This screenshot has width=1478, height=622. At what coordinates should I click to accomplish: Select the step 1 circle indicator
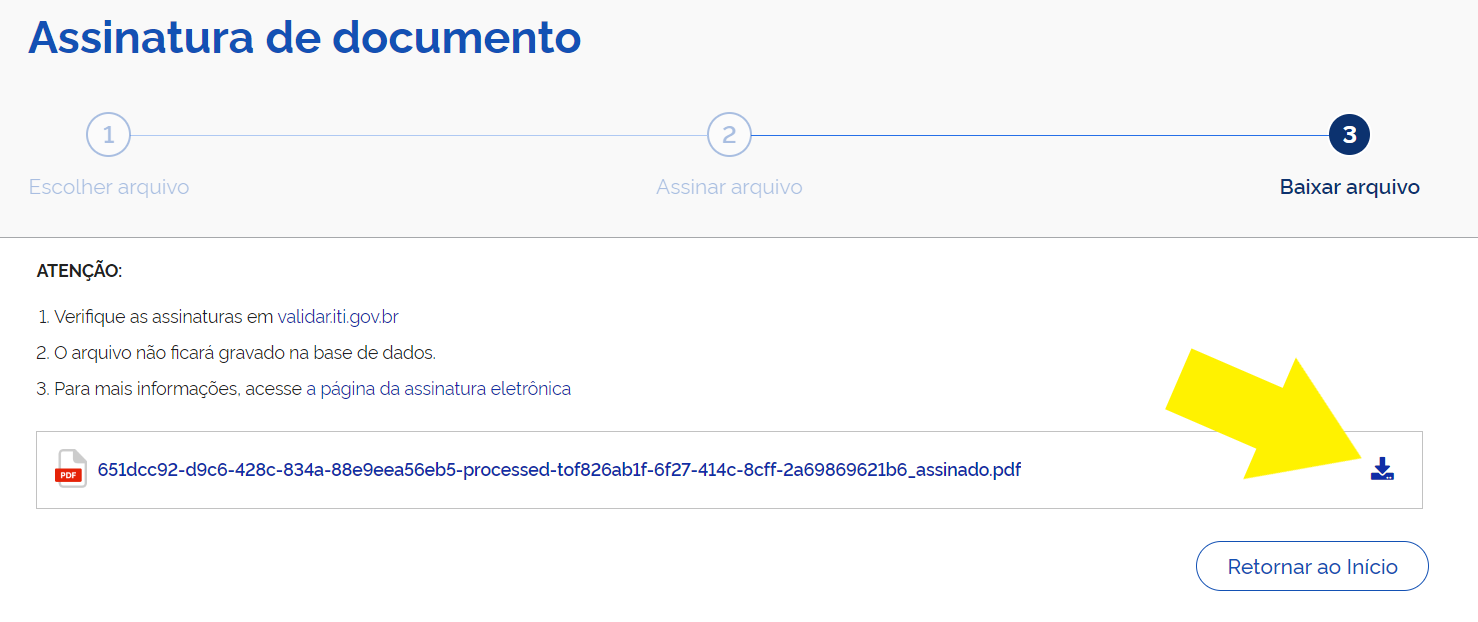(x=108, y=135)
